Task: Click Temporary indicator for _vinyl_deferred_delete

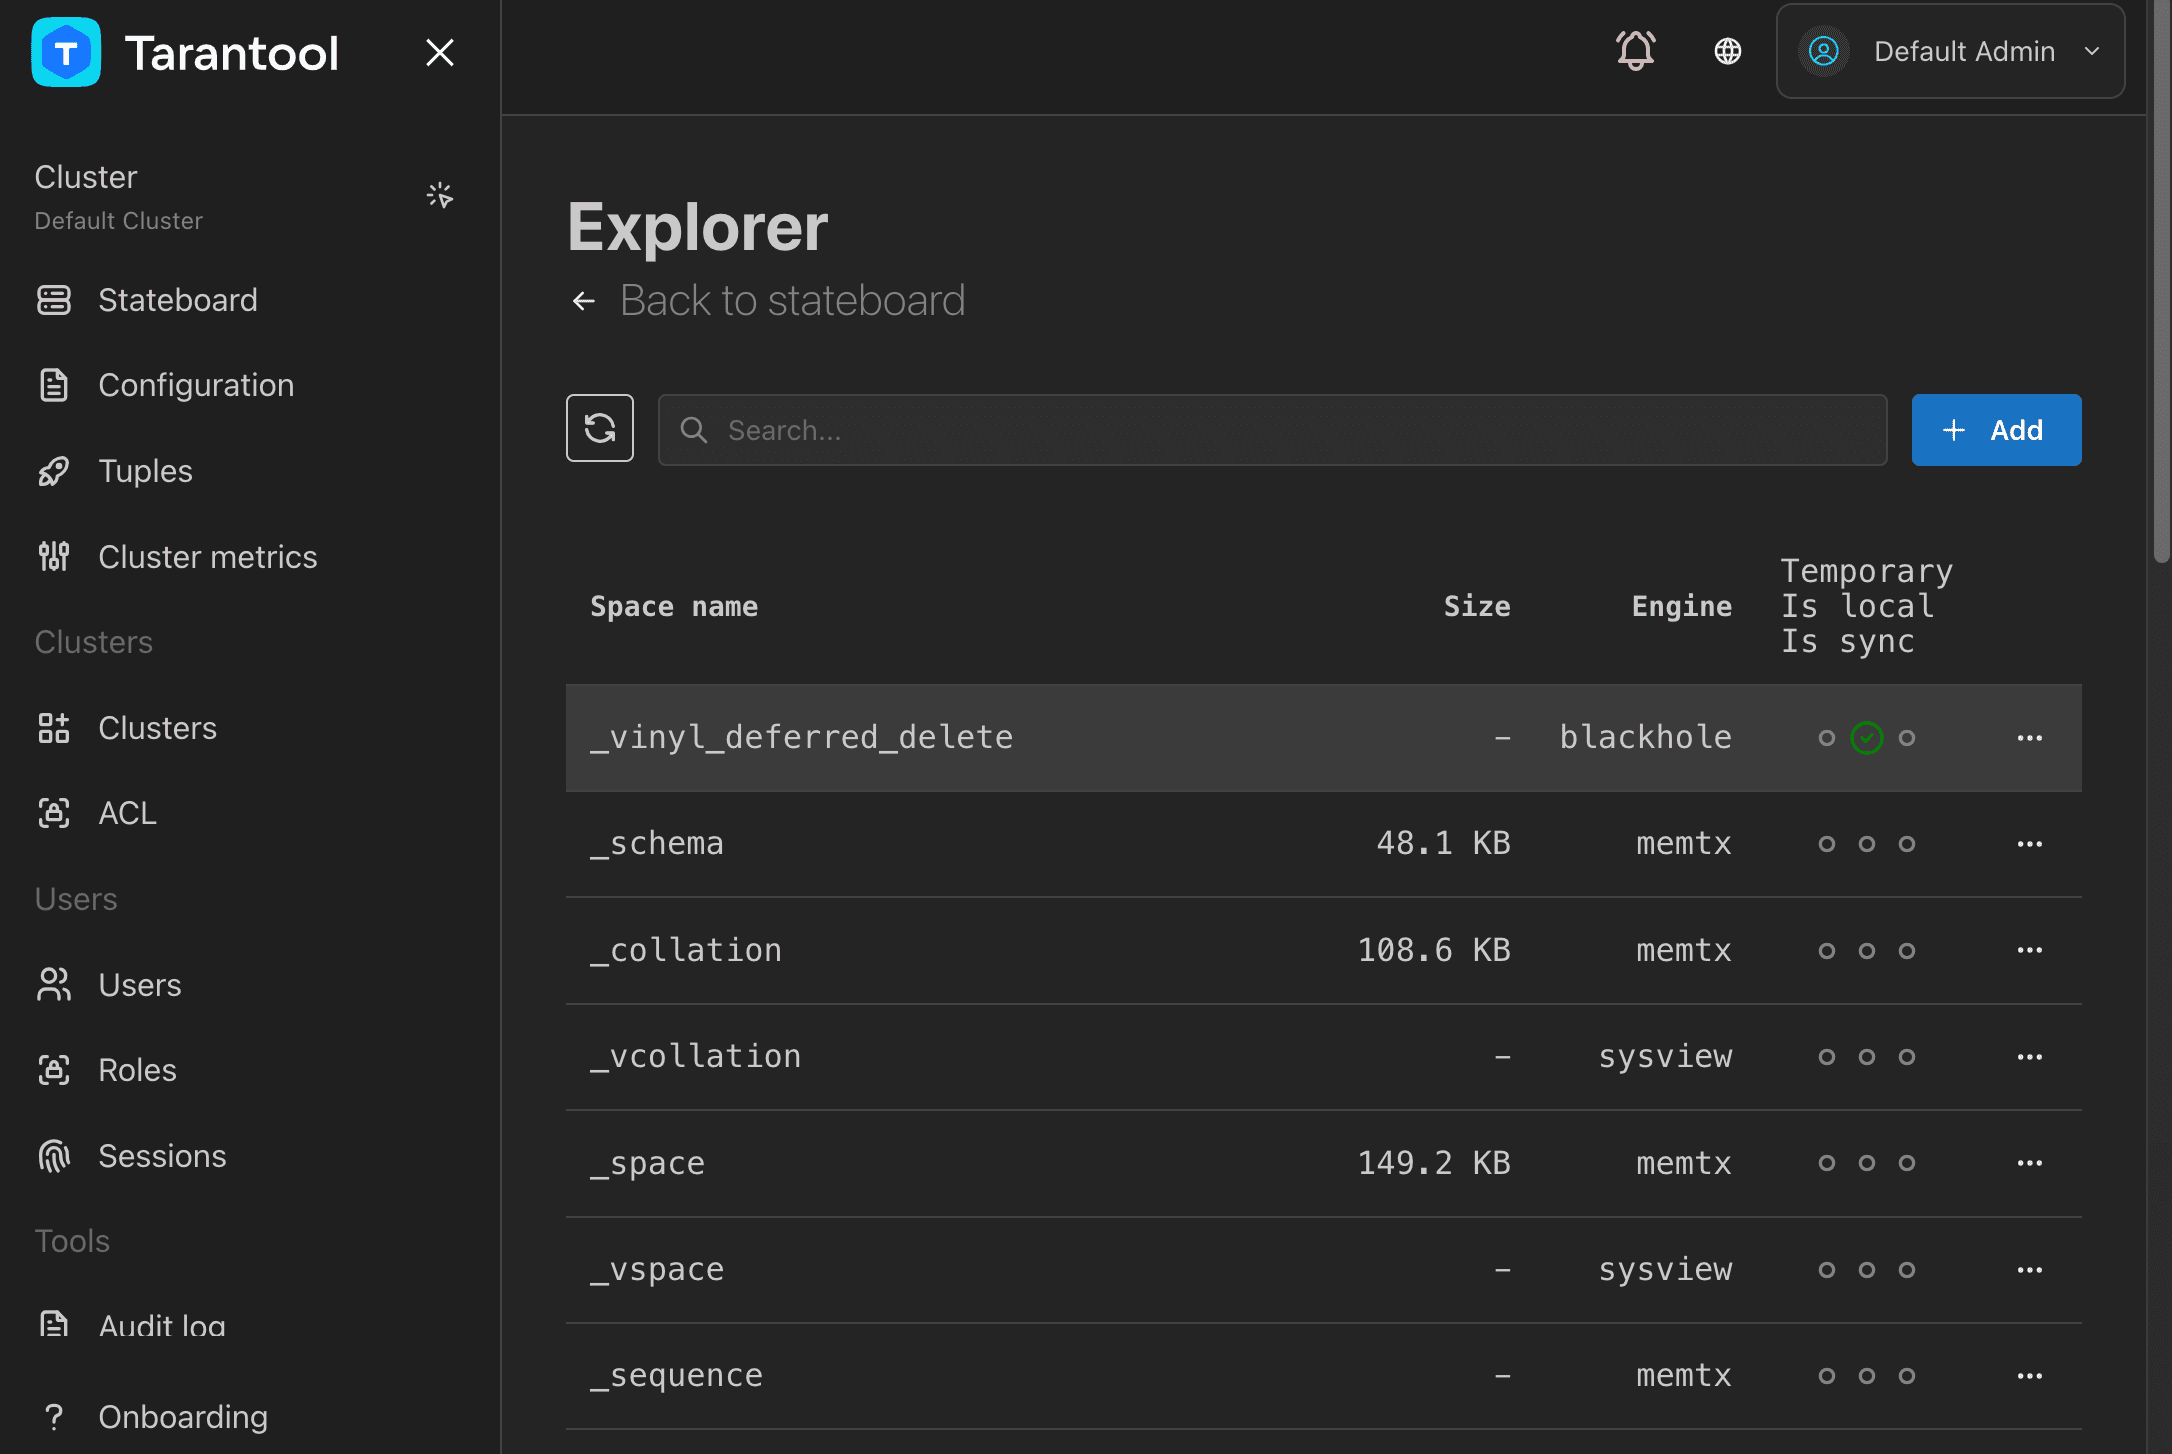Action: tap(1827, 738)
